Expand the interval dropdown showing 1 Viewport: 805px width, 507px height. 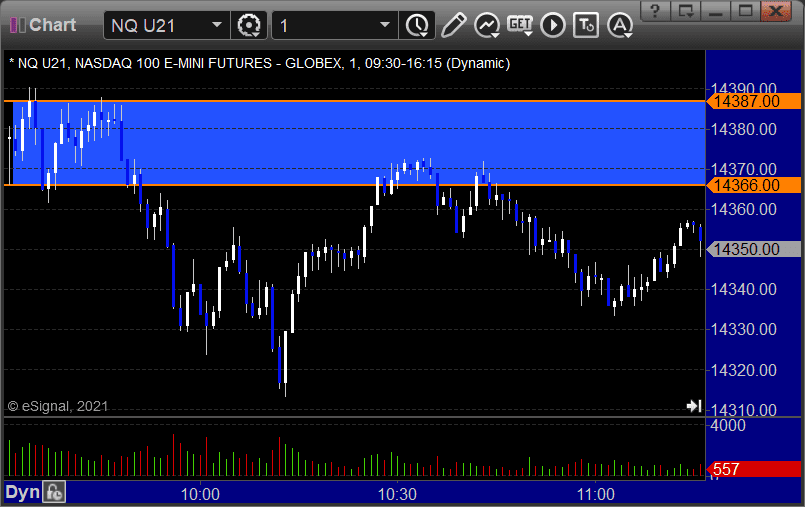pyautogui.click(x=385, y=25)
